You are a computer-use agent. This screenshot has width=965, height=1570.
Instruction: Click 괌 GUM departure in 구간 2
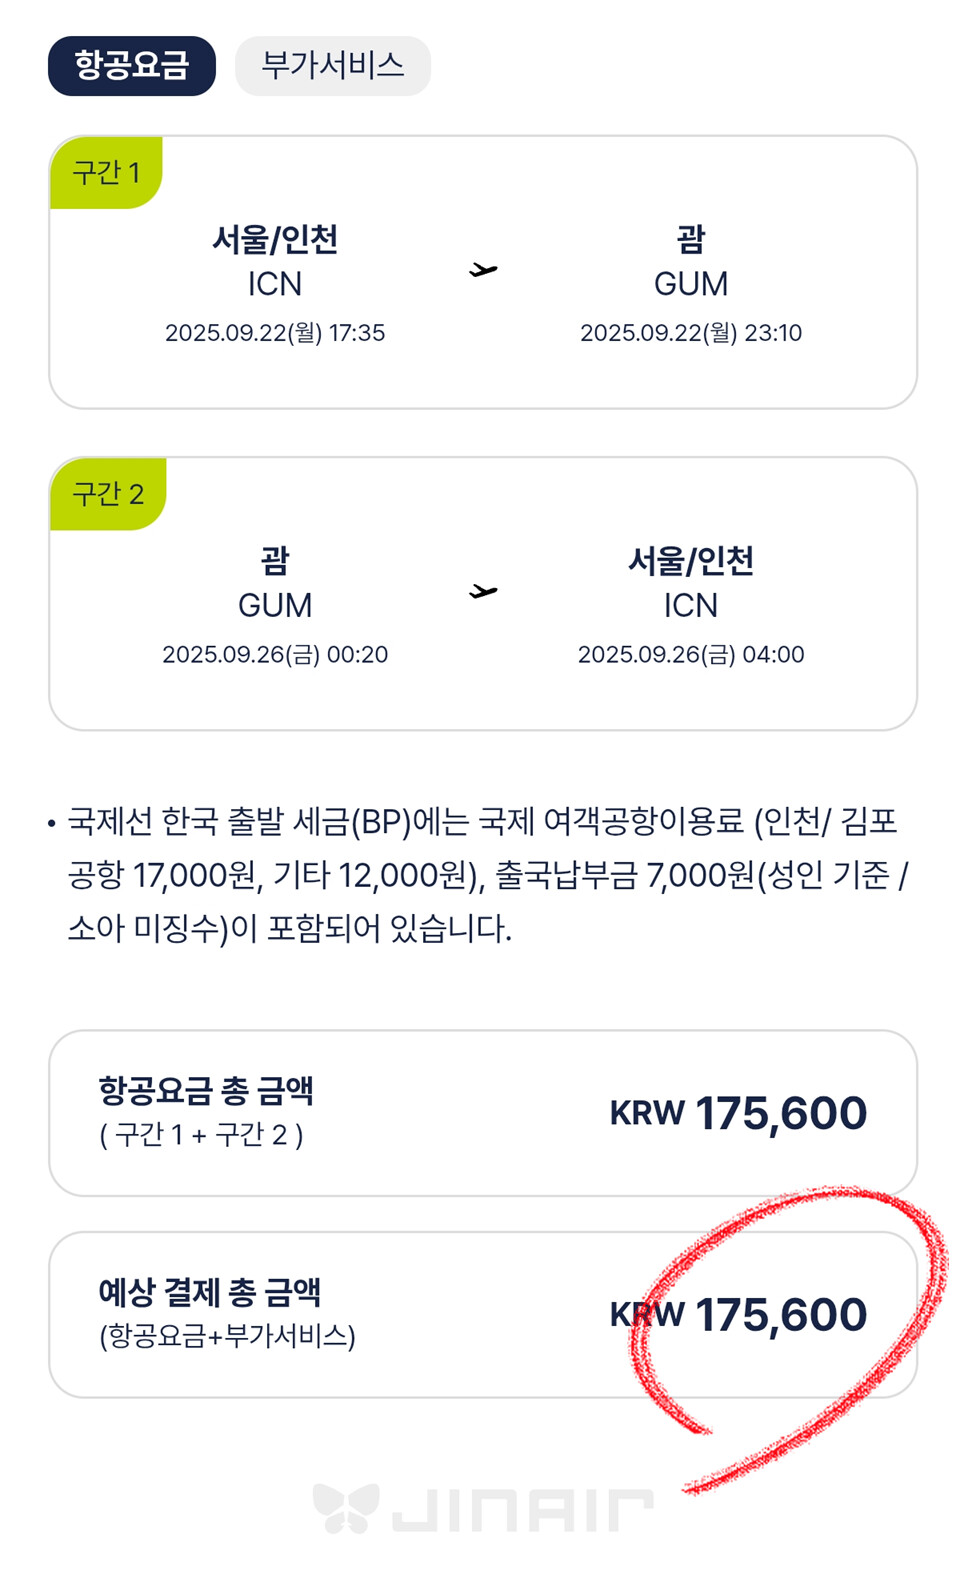pyautogui.click(x=275, y=583)
